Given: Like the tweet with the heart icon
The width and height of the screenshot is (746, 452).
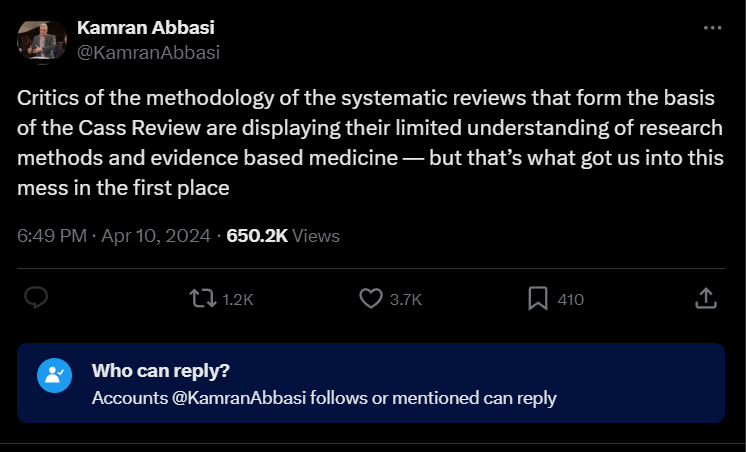Looking at the screenshot, I should 371,298.
